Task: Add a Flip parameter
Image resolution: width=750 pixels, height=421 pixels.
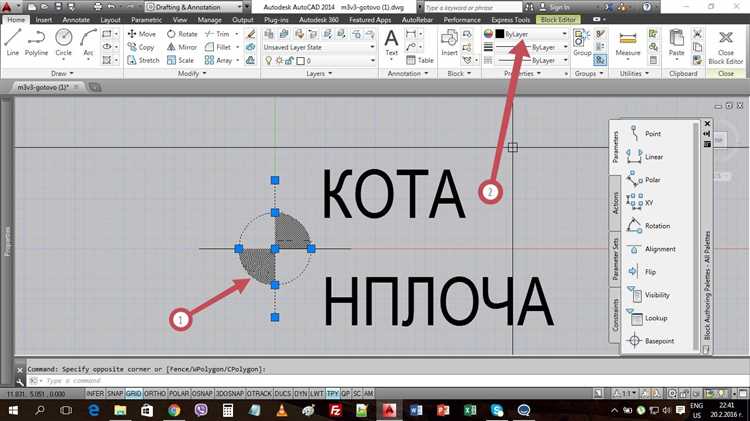Action: (x=641, y=272)
